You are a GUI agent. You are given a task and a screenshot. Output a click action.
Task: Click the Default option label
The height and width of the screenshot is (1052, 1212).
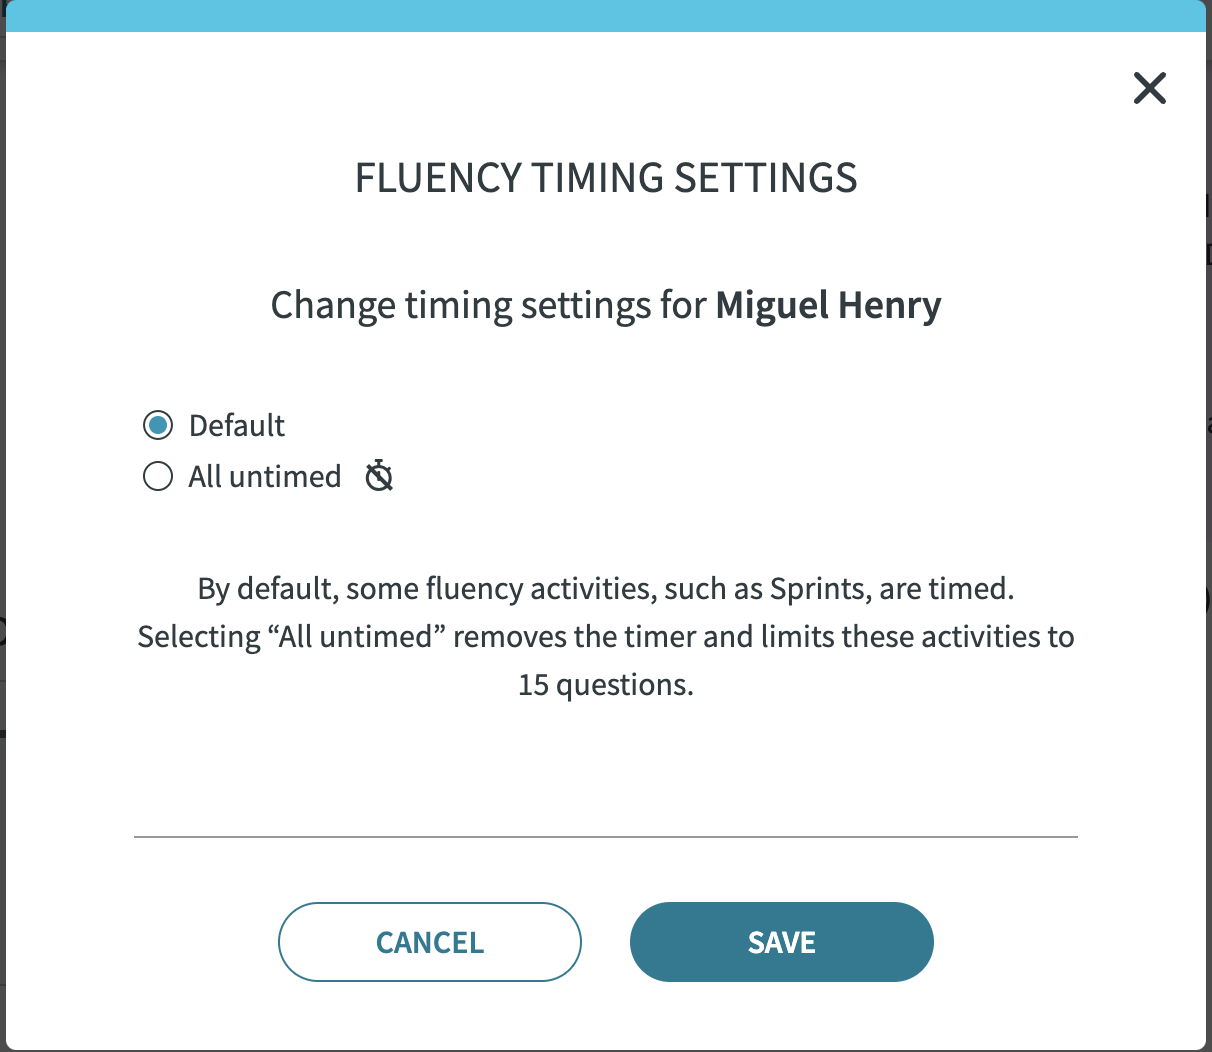click(x=237, y=425)
